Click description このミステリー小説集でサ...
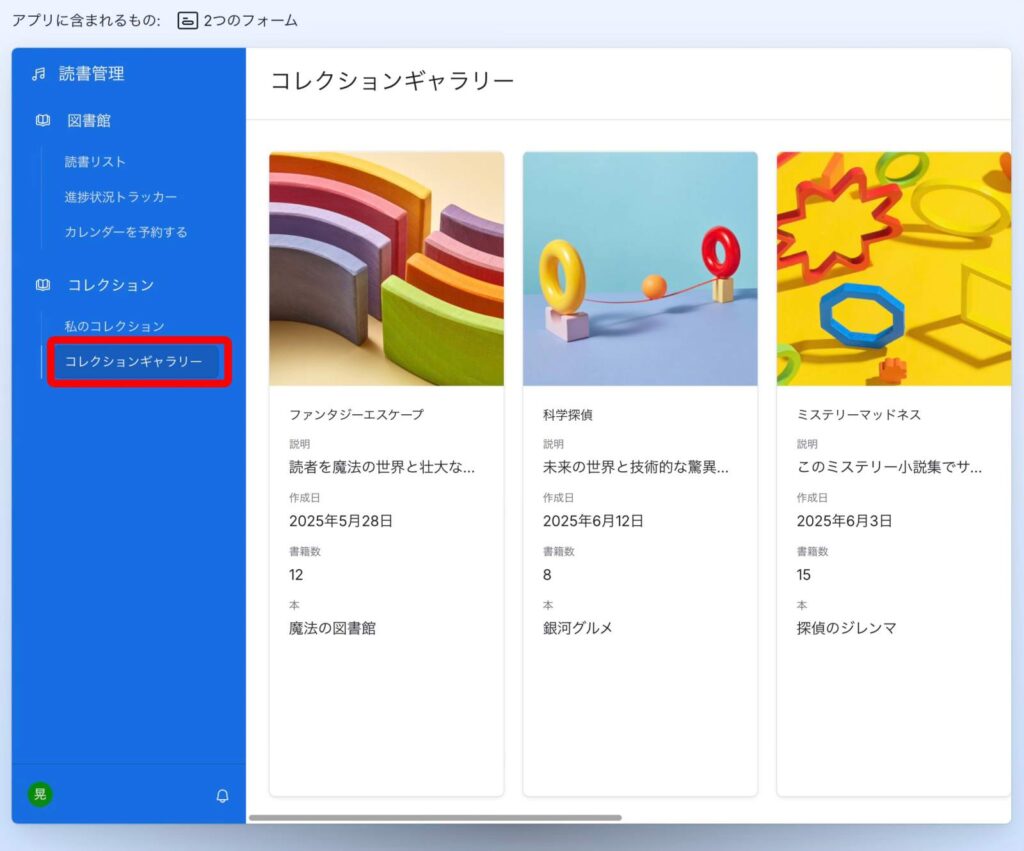Image resolution: width=1024 pixels, height=851 pixels. tap(889, 467)
